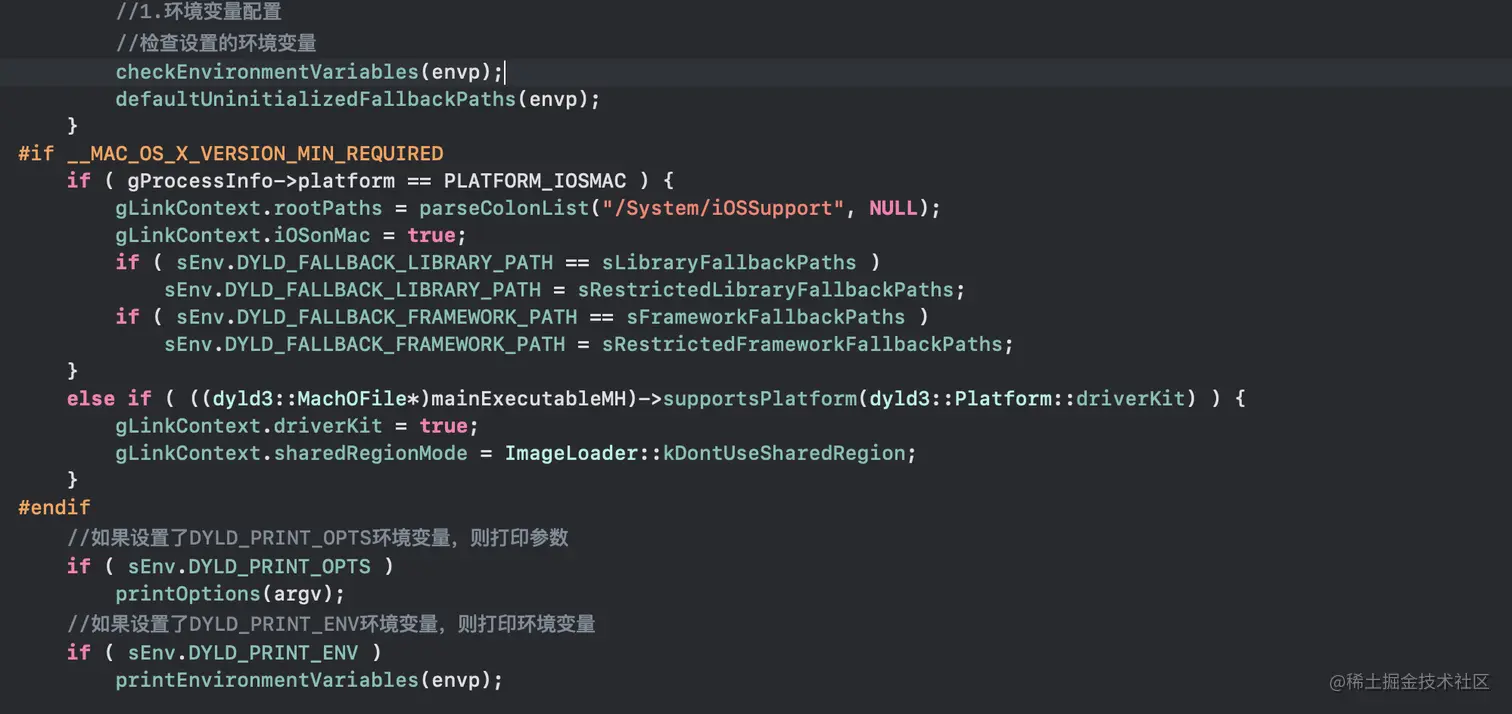Image resolution: width=1512 pixels, height=714 pixels.
Task: Click the '#endif' directive
Action: click(x=54, y=507)
